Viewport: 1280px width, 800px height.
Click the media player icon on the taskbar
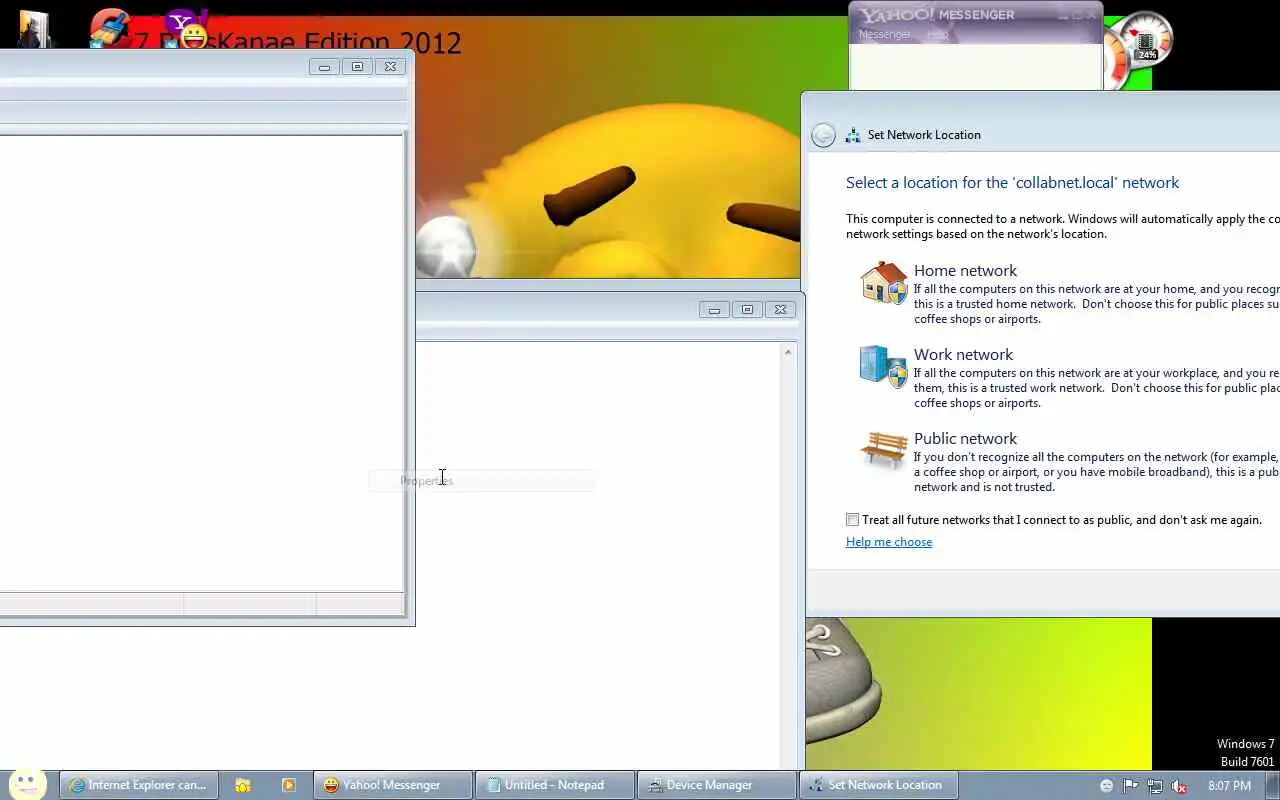289,785
